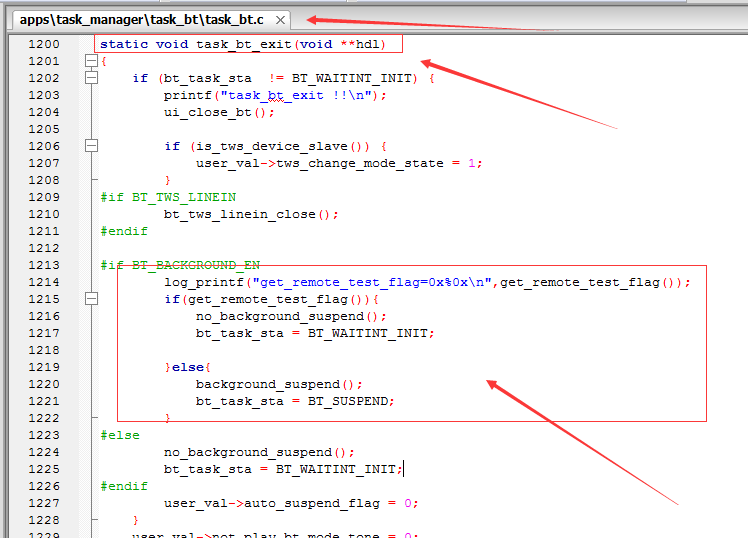Click line number 1200 in the margin
This screenshot has width=748, height=538.
point(44,44)
